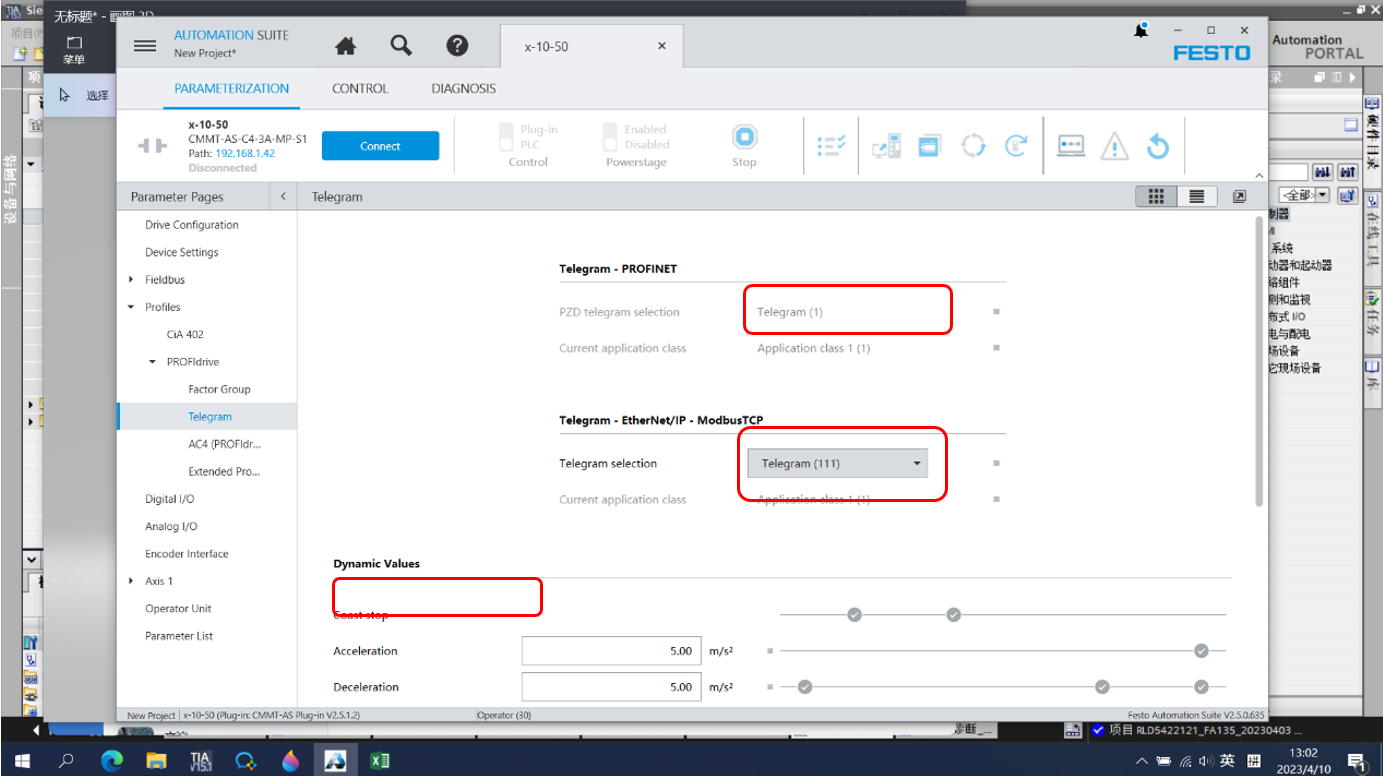Click the 192.168.1.42 path link
1383x776 pixels.
pos(245,154)
